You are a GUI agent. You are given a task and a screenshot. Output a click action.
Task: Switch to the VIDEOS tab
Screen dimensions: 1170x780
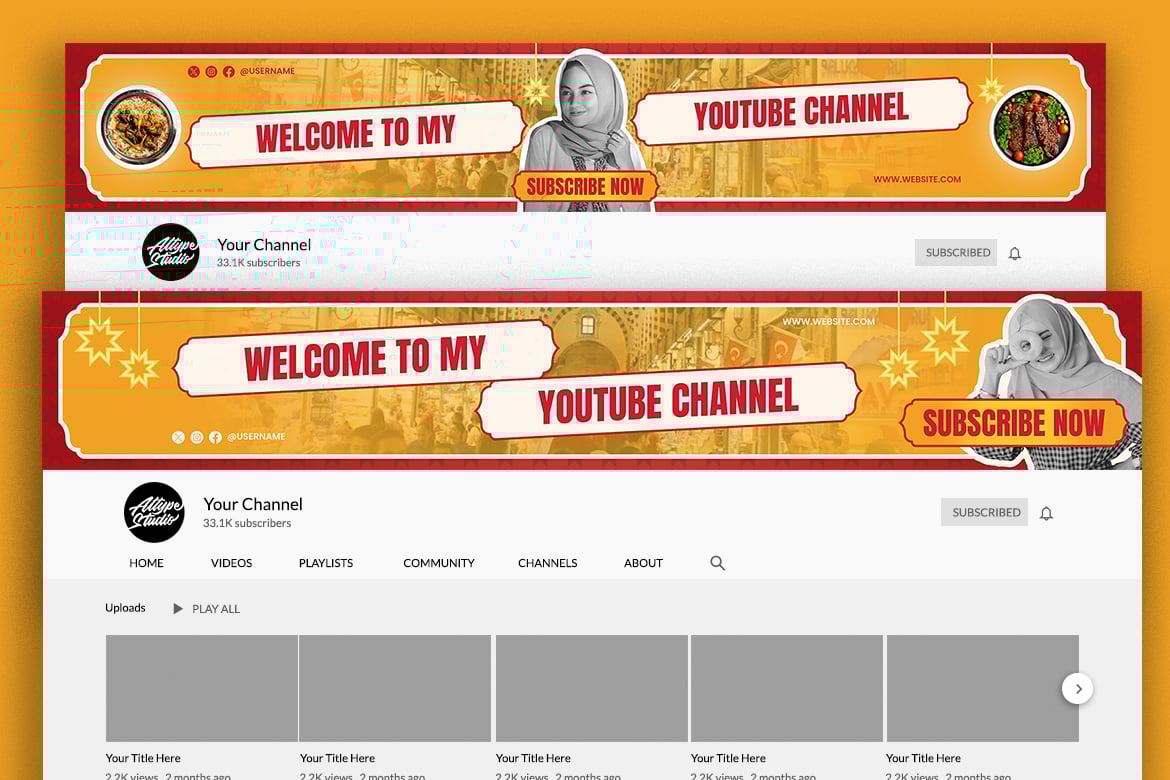231,563
